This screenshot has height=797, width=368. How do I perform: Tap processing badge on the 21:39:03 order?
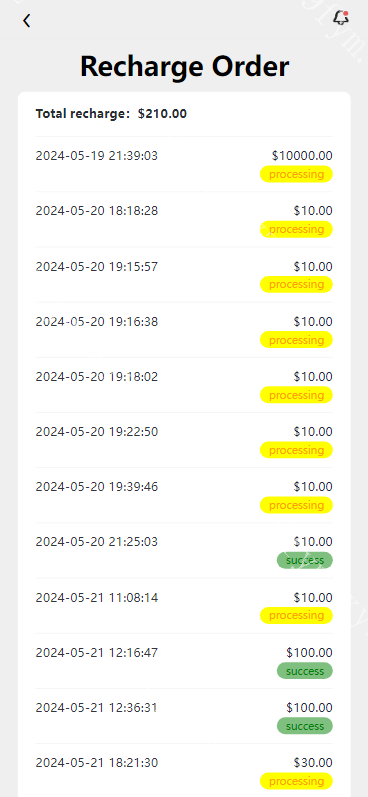pos(296,174)
